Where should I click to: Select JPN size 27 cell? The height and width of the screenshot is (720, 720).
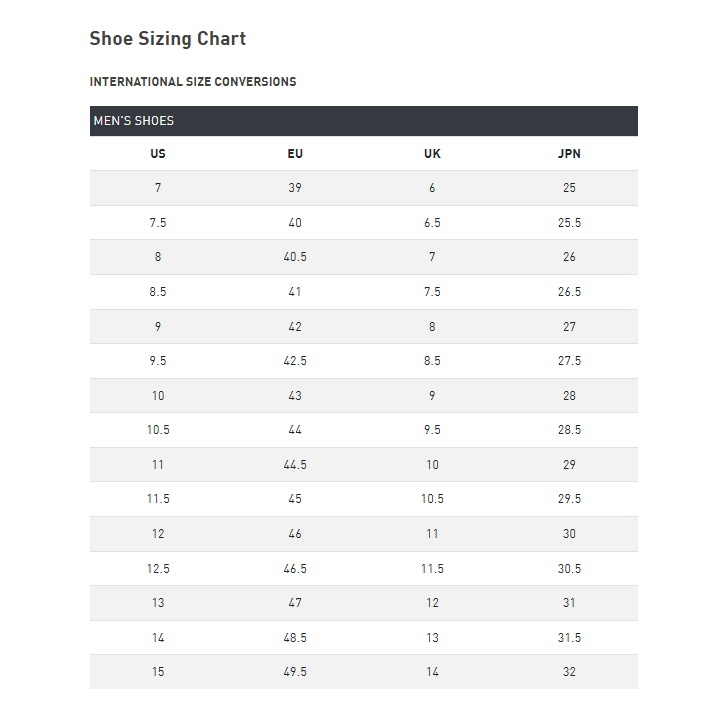569,326
